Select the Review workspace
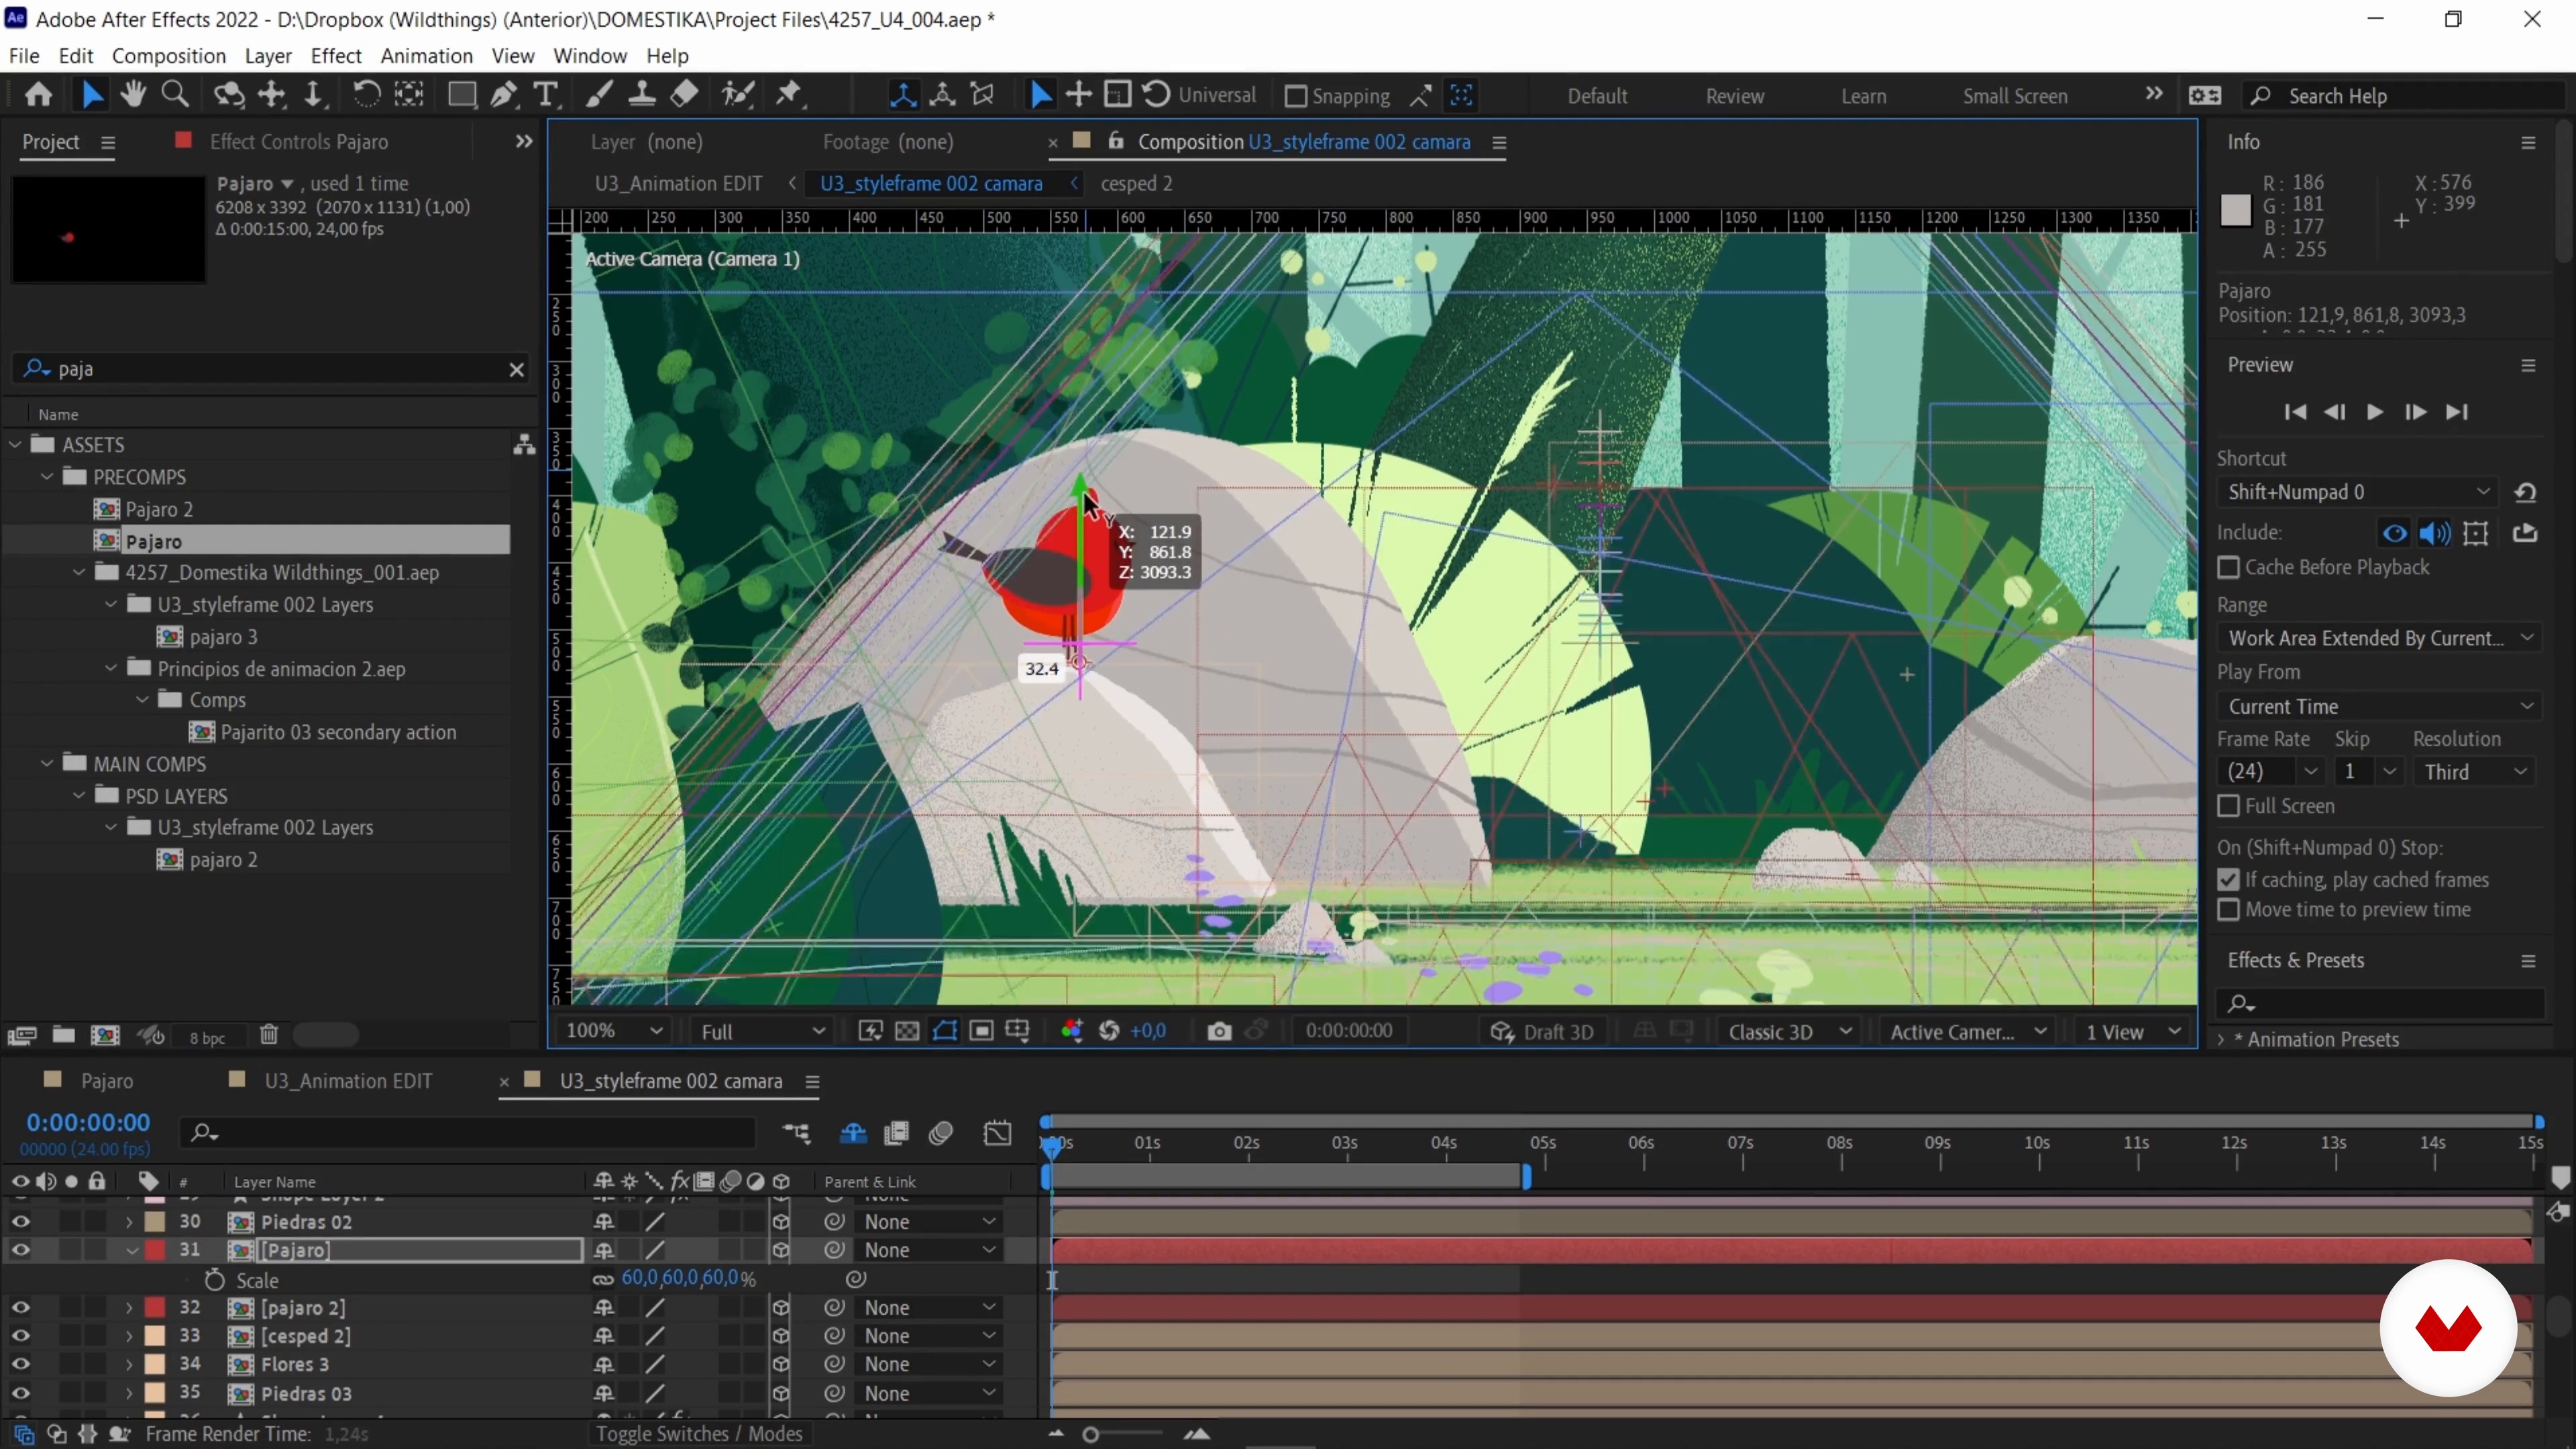This screenshot has width=2576, height=1449. [x=1734, y=96]
